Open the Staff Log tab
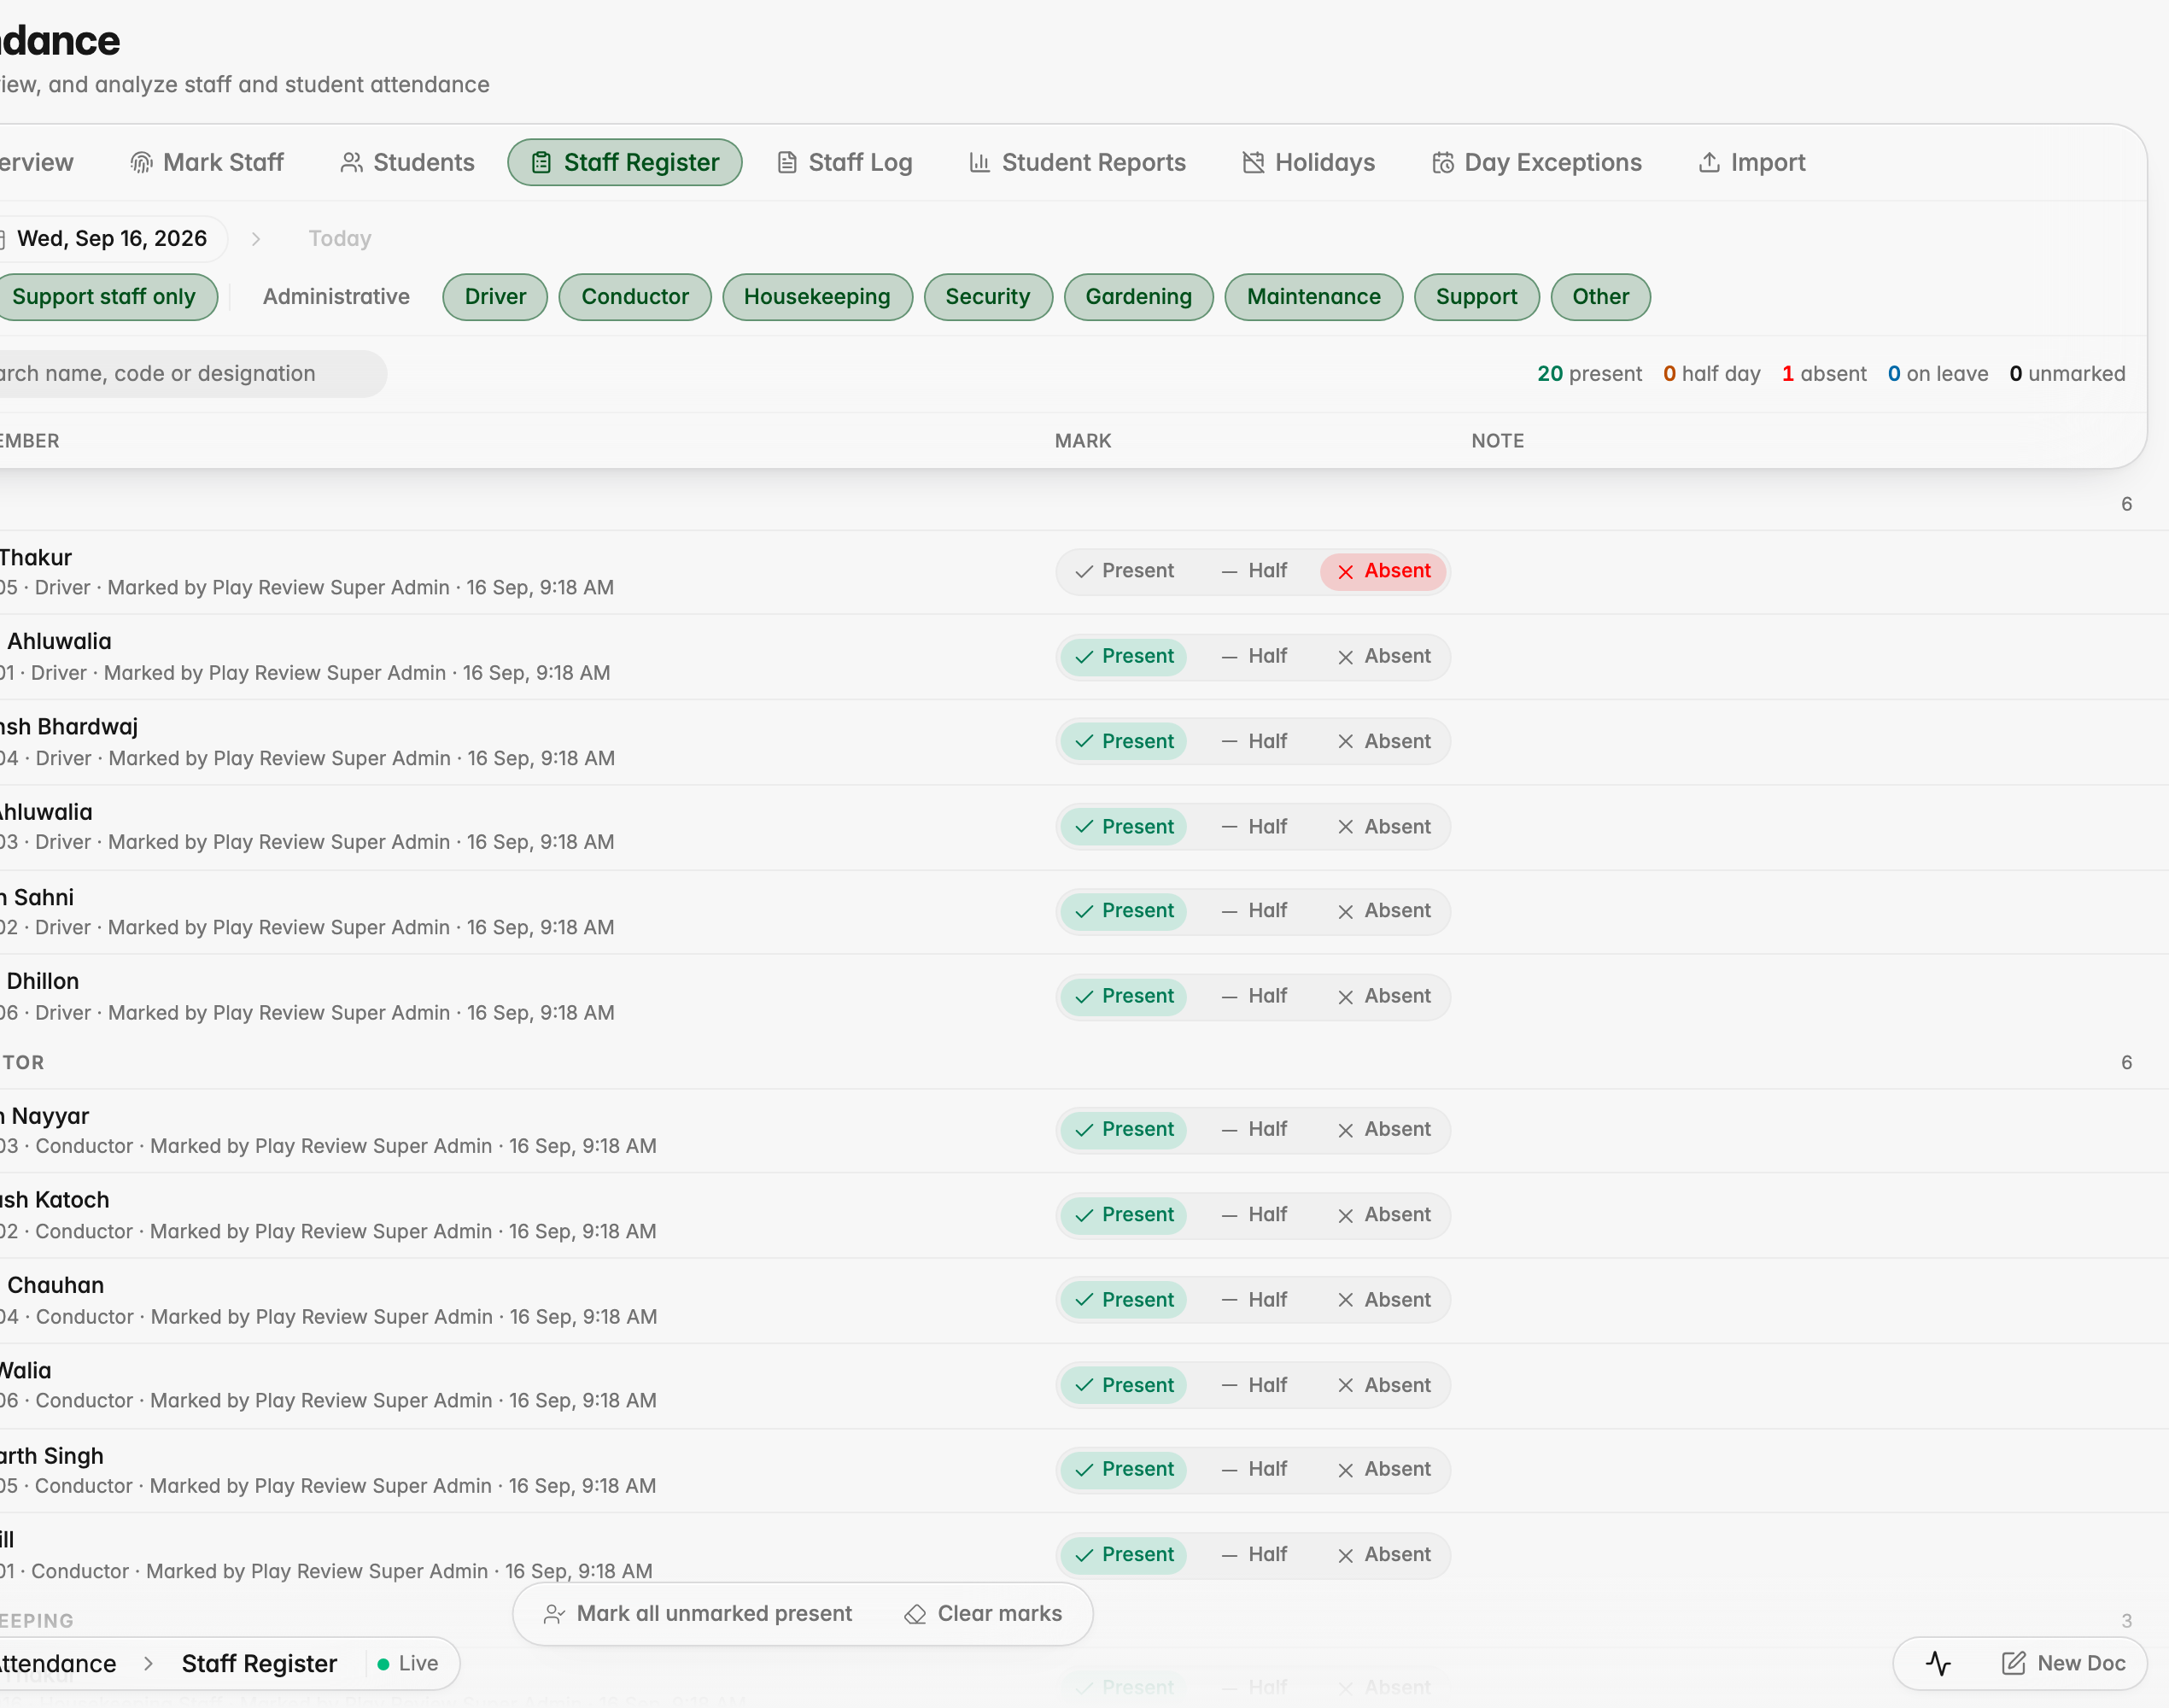This screenshot has width=2169, height=1708. click(x=845, y=162)
